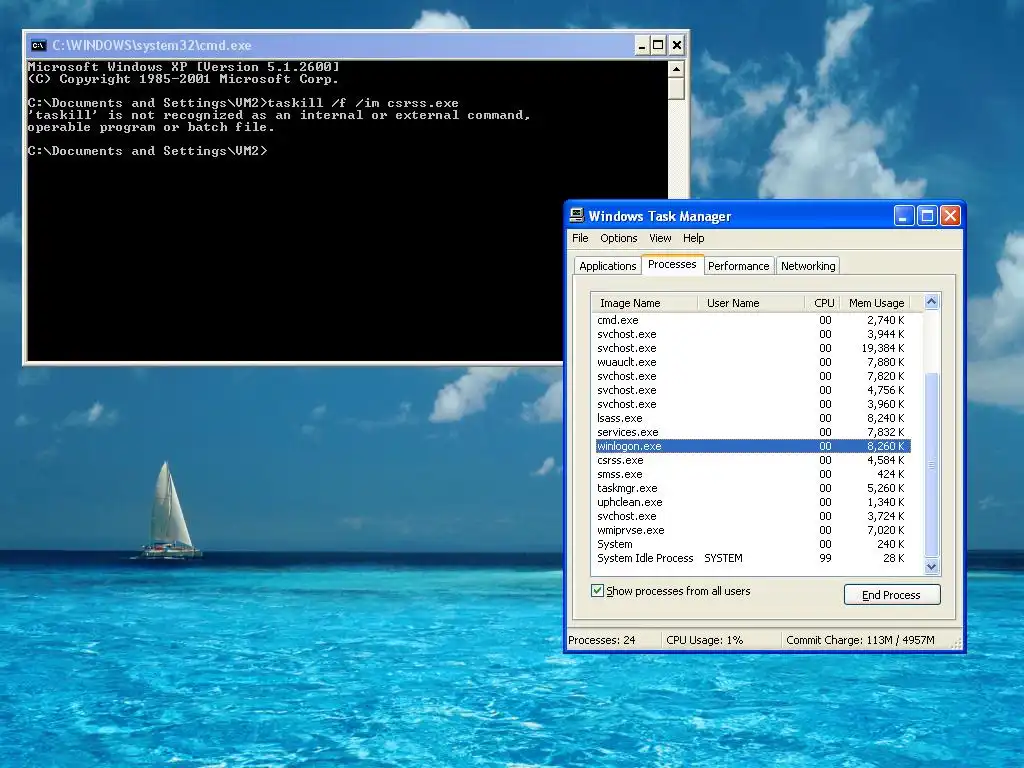Select svchost.exe row using 3,960 K
This screenshot has height=768, width=1024.
tap(753, 404)
